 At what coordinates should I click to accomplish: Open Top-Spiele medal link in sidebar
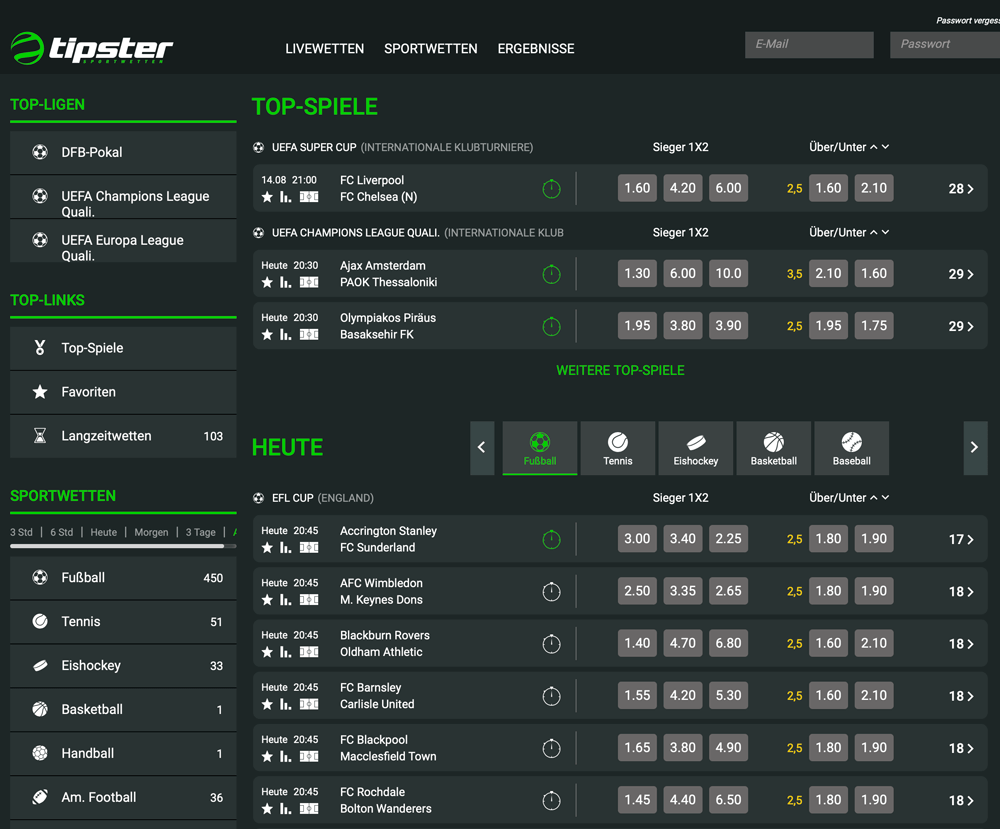(x=123, y=348)
